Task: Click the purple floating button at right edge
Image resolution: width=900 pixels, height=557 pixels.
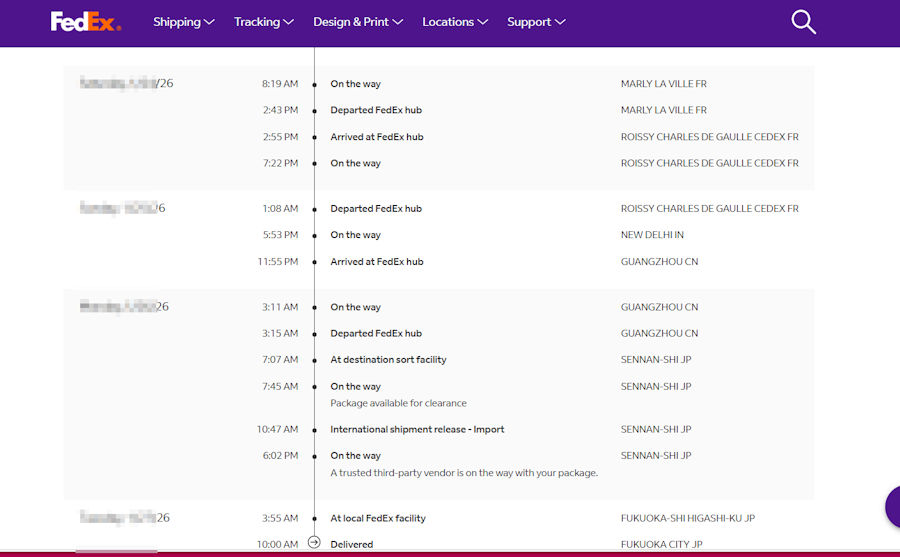Action: point(893,507)
